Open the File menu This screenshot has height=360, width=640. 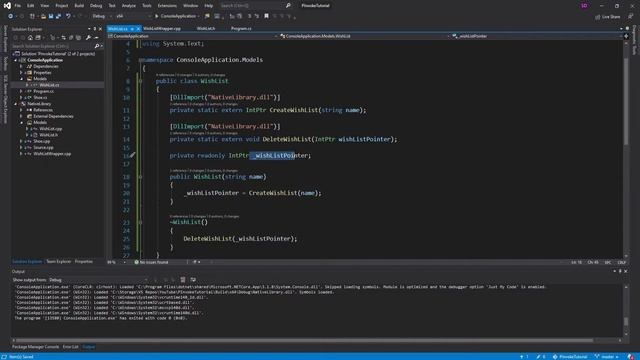18,6
